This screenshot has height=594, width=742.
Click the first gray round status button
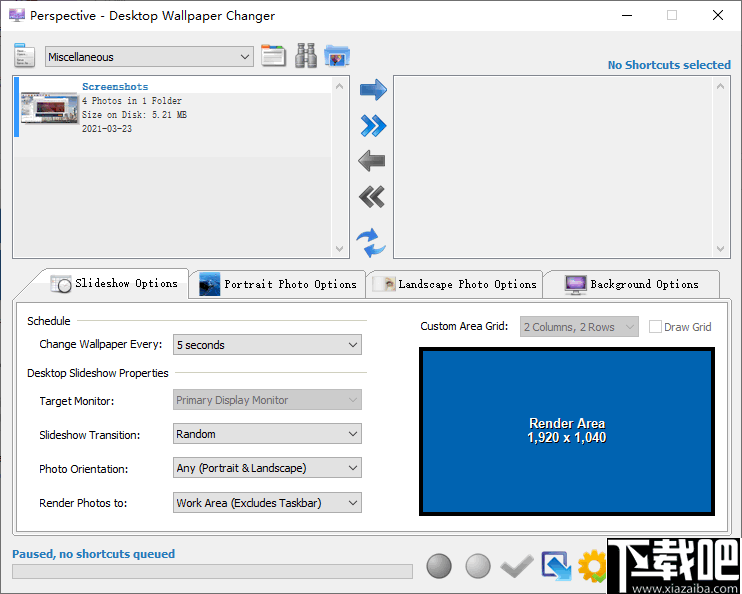pos(439,566)
